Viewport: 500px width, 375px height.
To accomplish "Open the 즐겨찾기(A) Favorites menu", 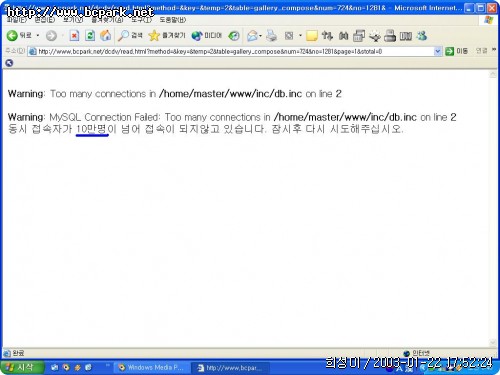I will click(107, 20).
